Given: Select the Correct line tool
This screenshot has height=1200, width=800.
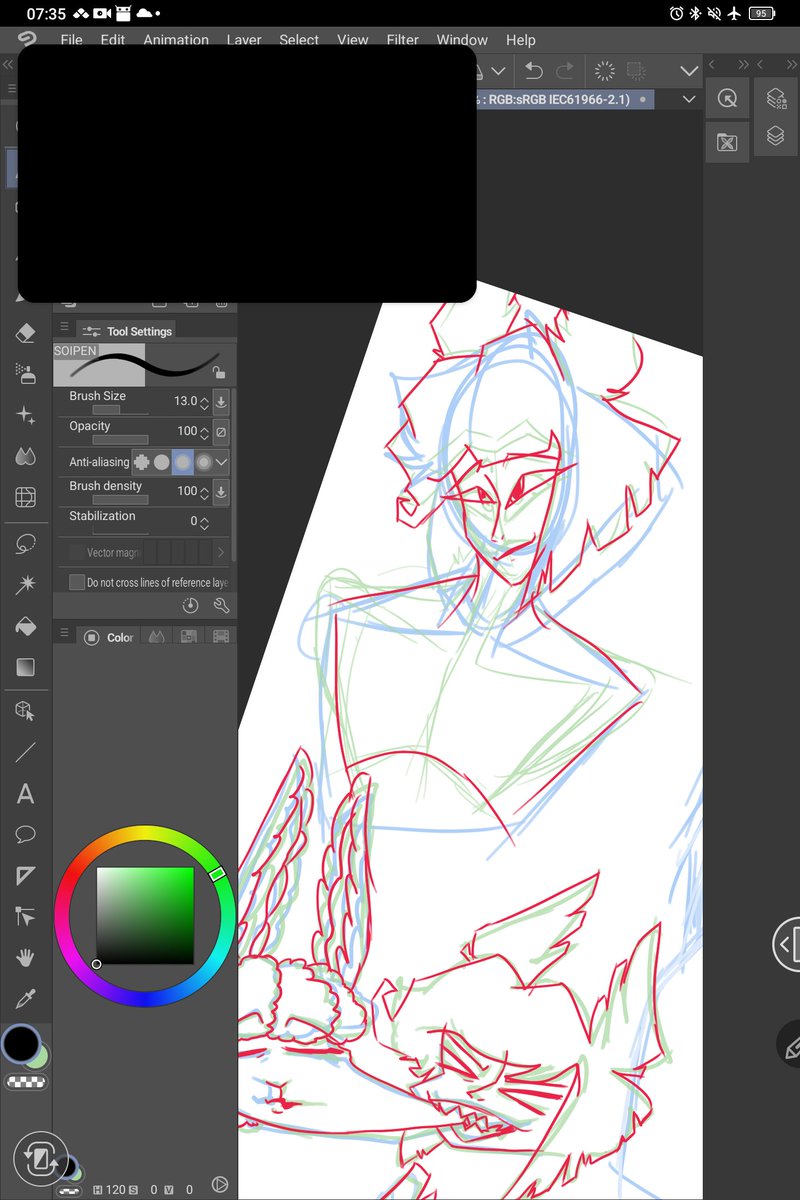Looking at the screenshot, I should (26, 916).
